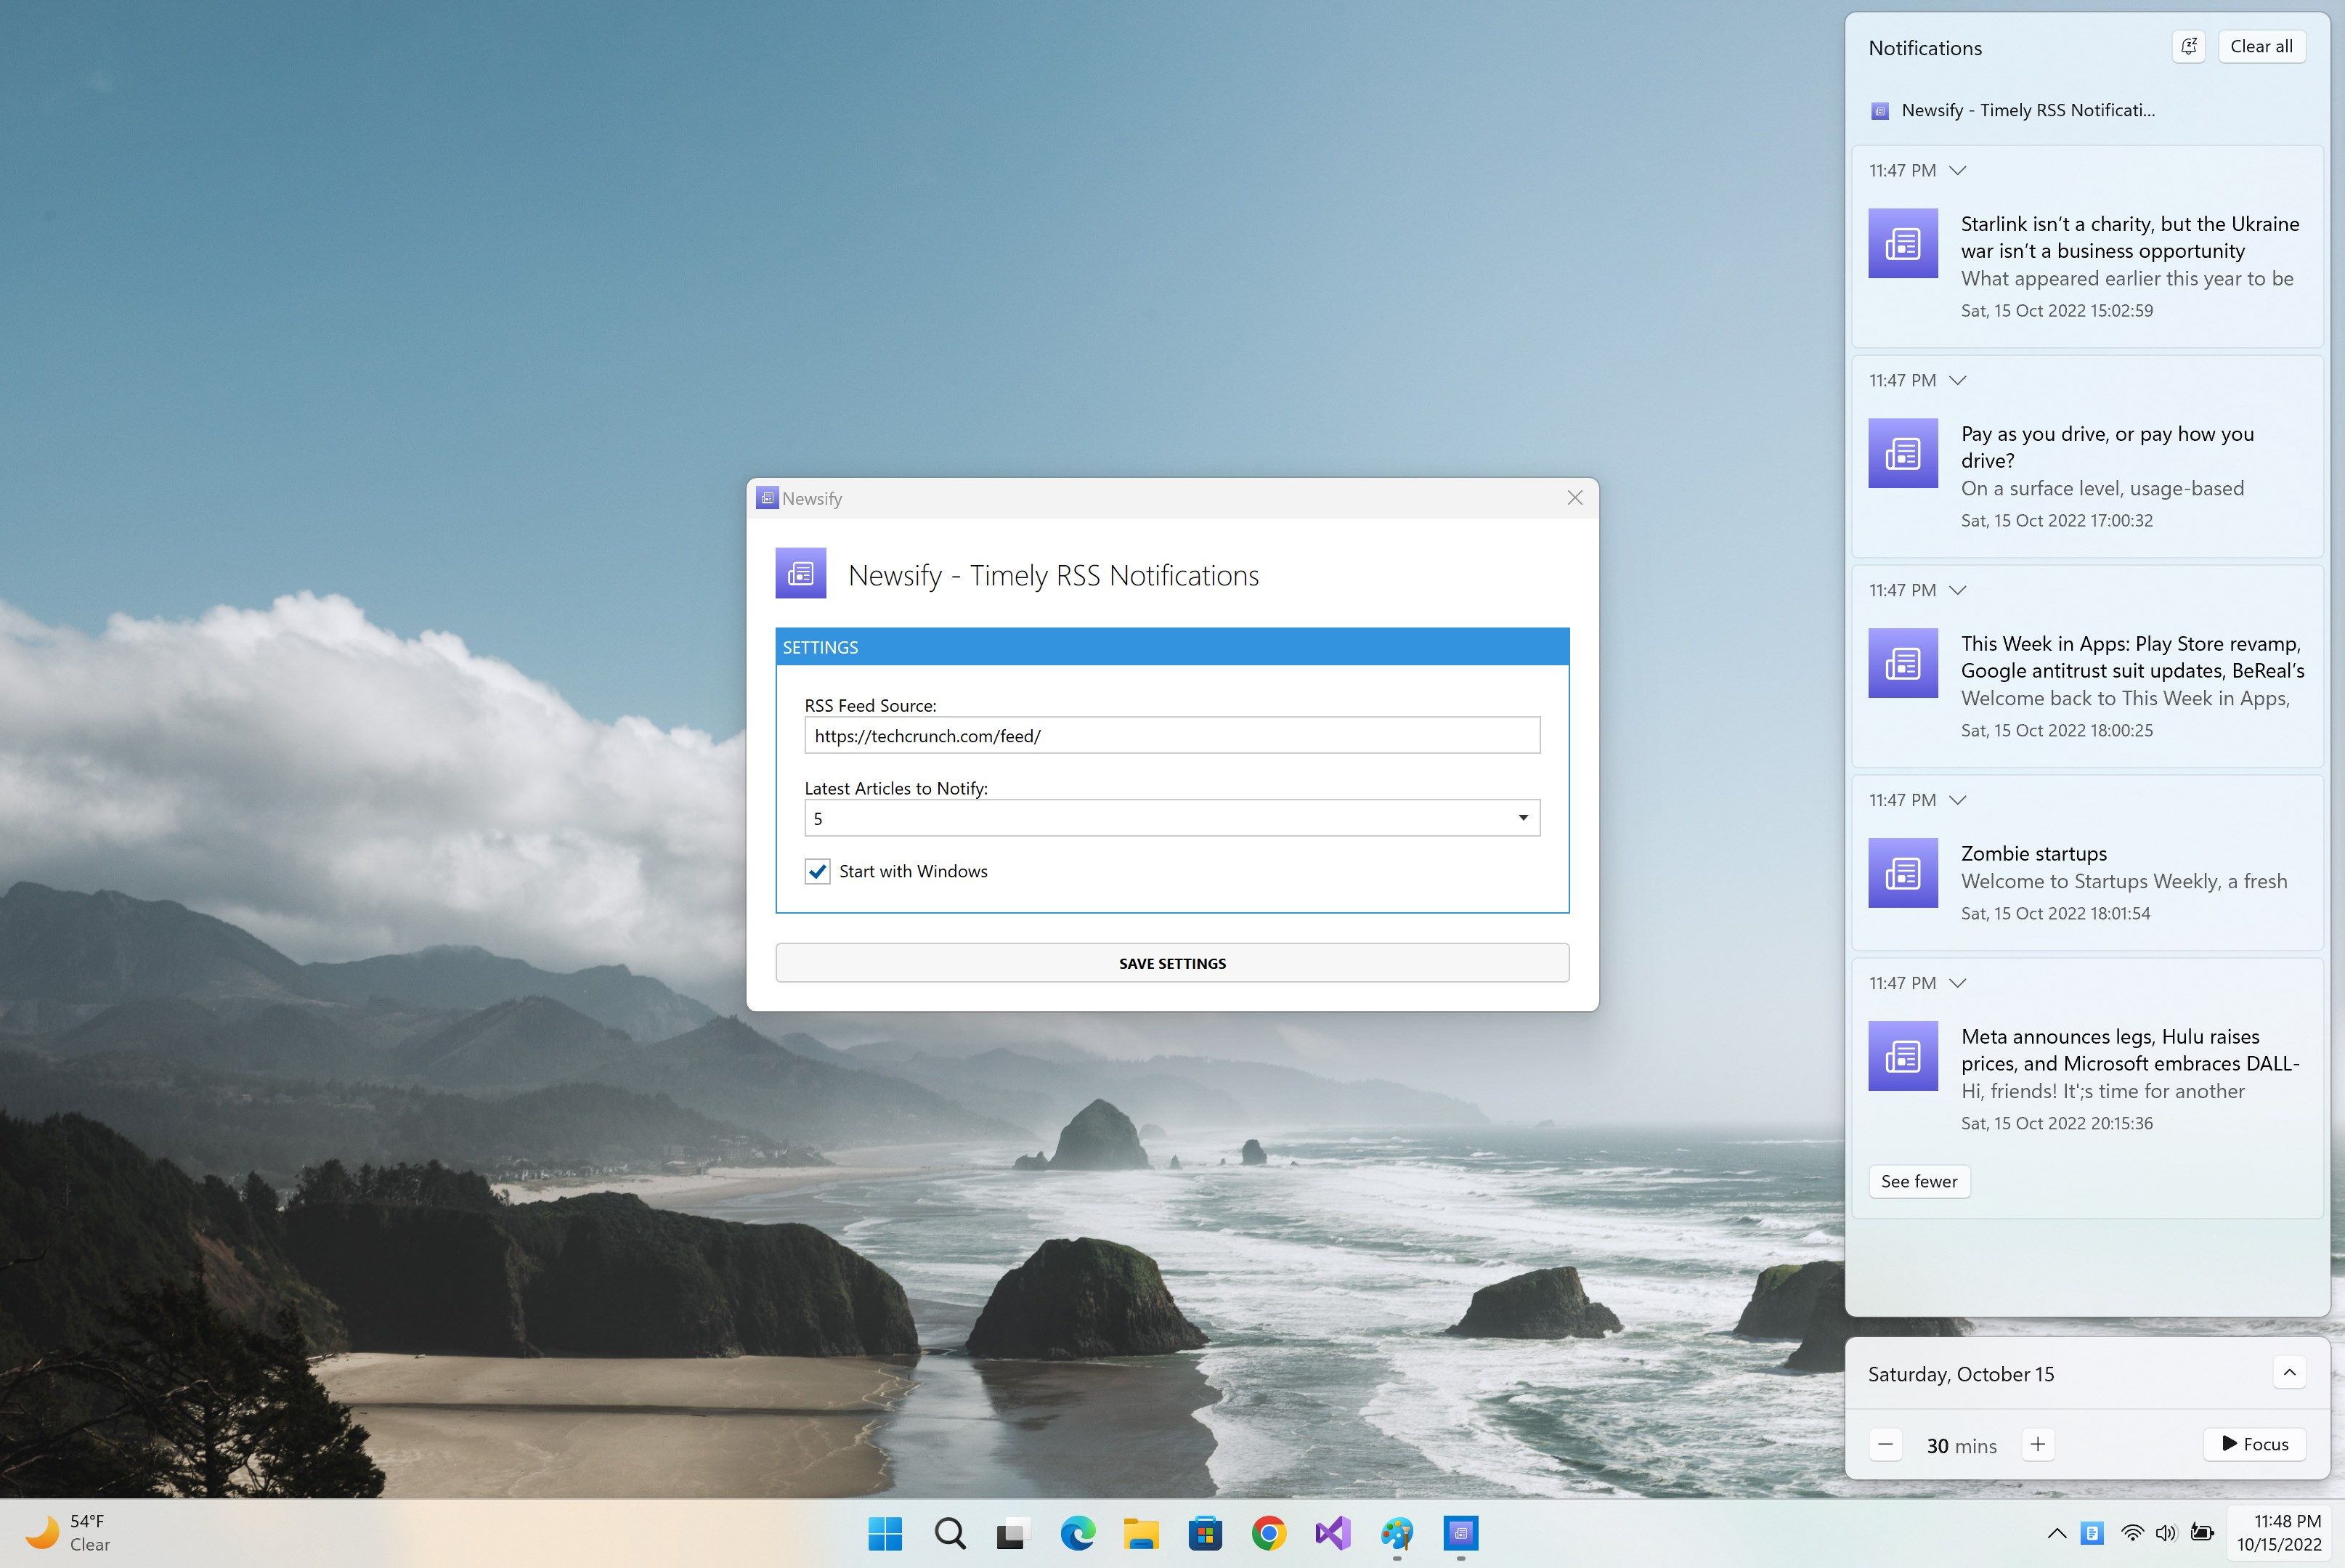This screenshot has width=2345, height=1568.
Task: Open Visual Studio from the taskbar
Action: coord(1333,1533)
